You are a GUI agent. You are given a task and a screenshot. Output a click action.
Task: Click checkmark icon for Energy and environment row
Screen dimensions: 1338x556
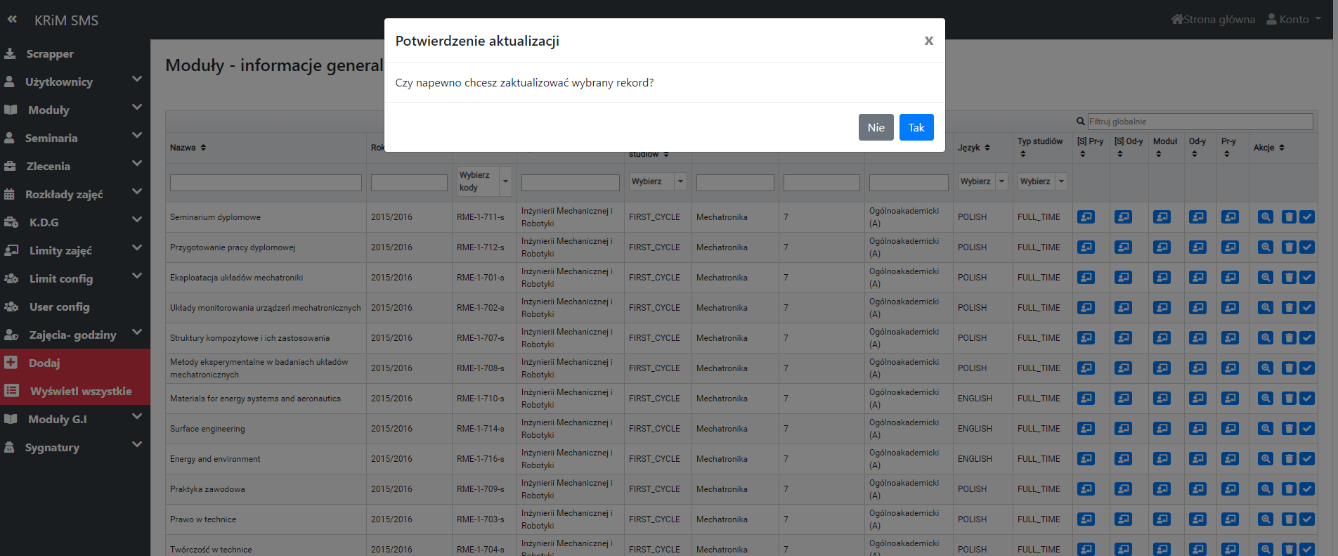click(1307, 458)
